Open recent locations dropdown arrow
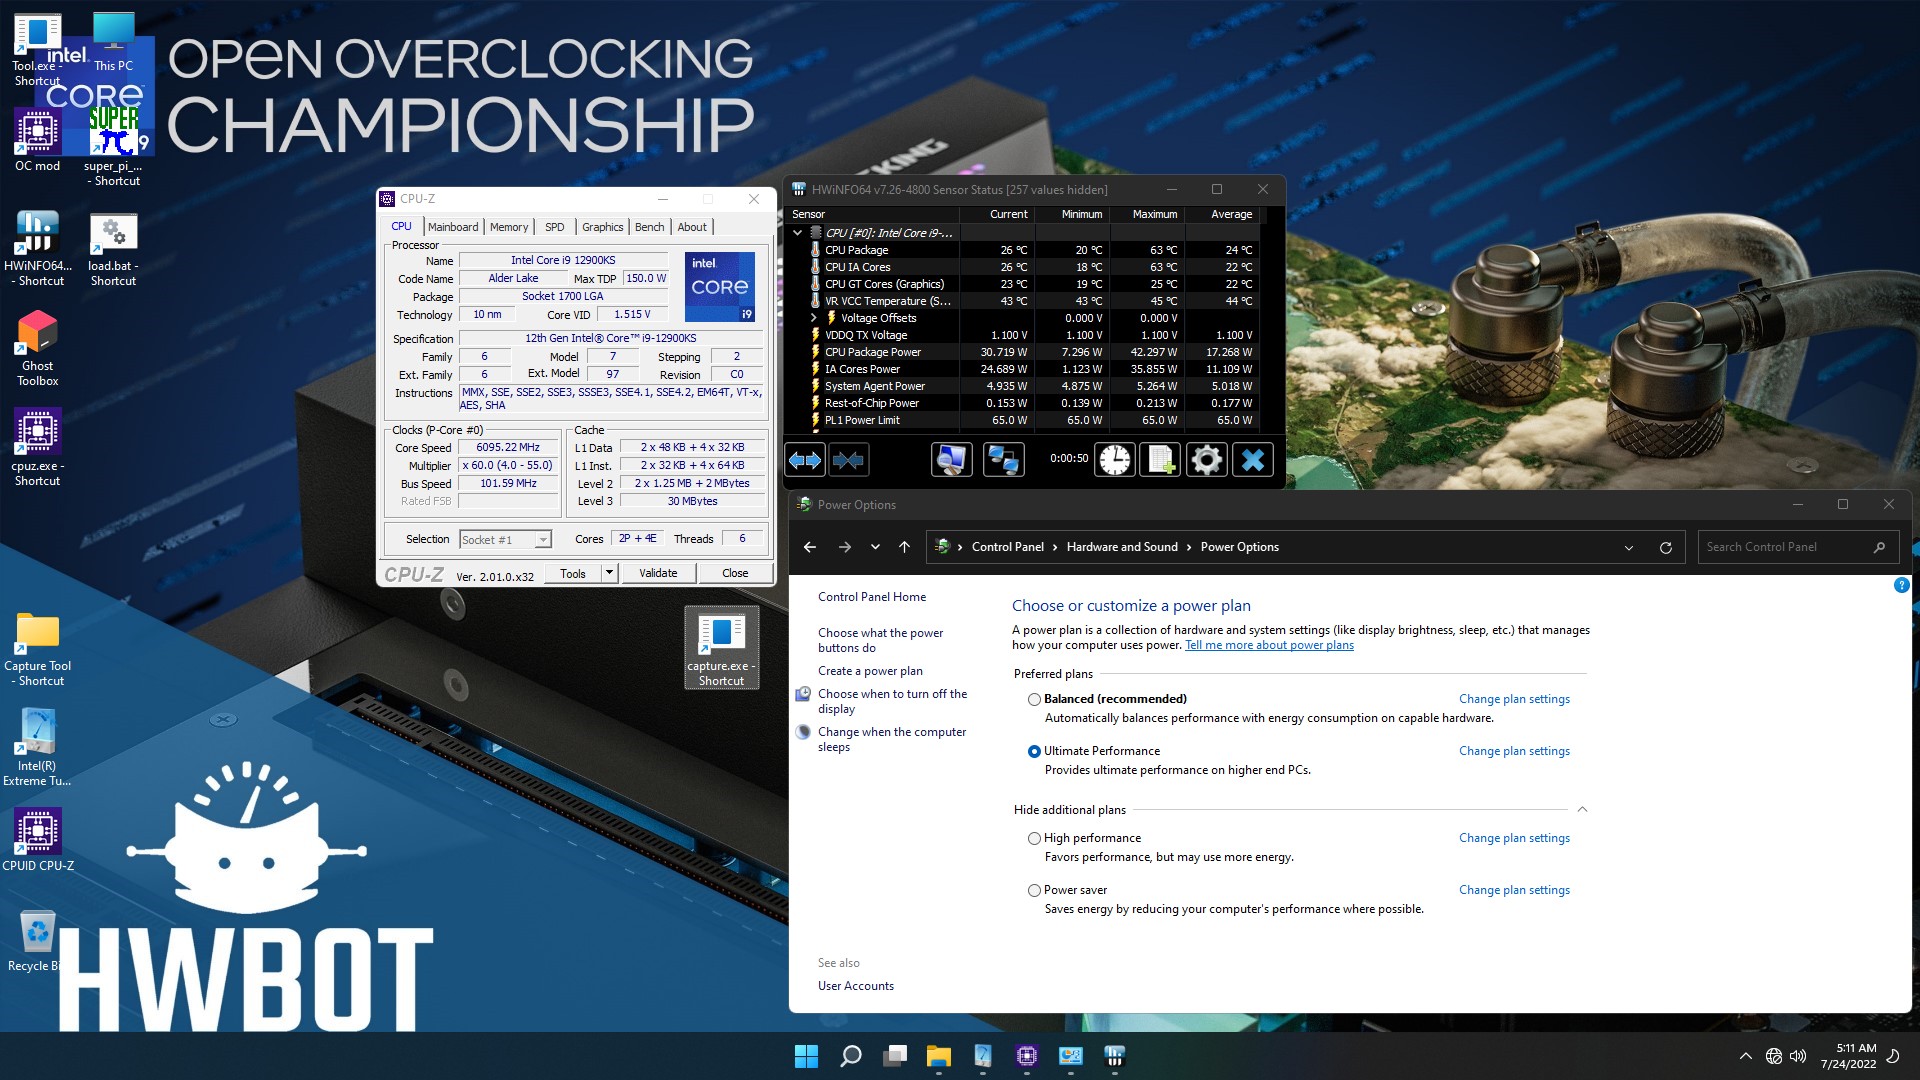The width and height of the screenshot is (1920, 1080). 875,547
